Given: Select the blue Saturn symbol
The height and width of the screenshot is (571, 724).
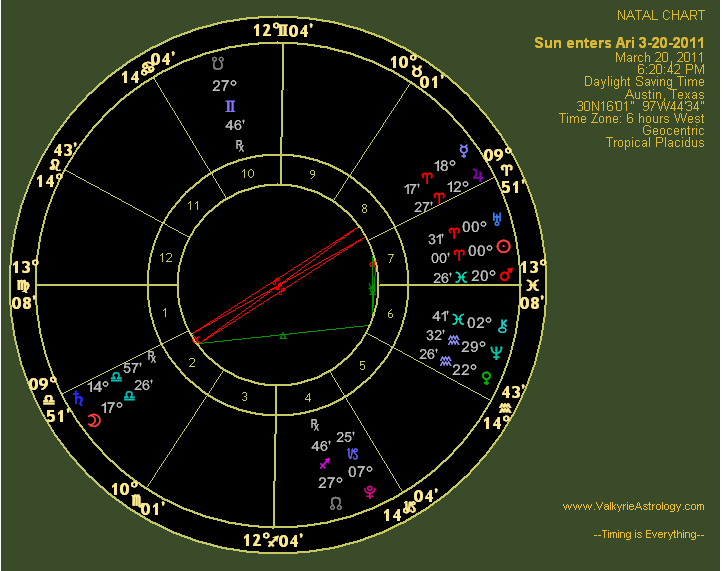Looking at the screenshot, I should 78,398.
